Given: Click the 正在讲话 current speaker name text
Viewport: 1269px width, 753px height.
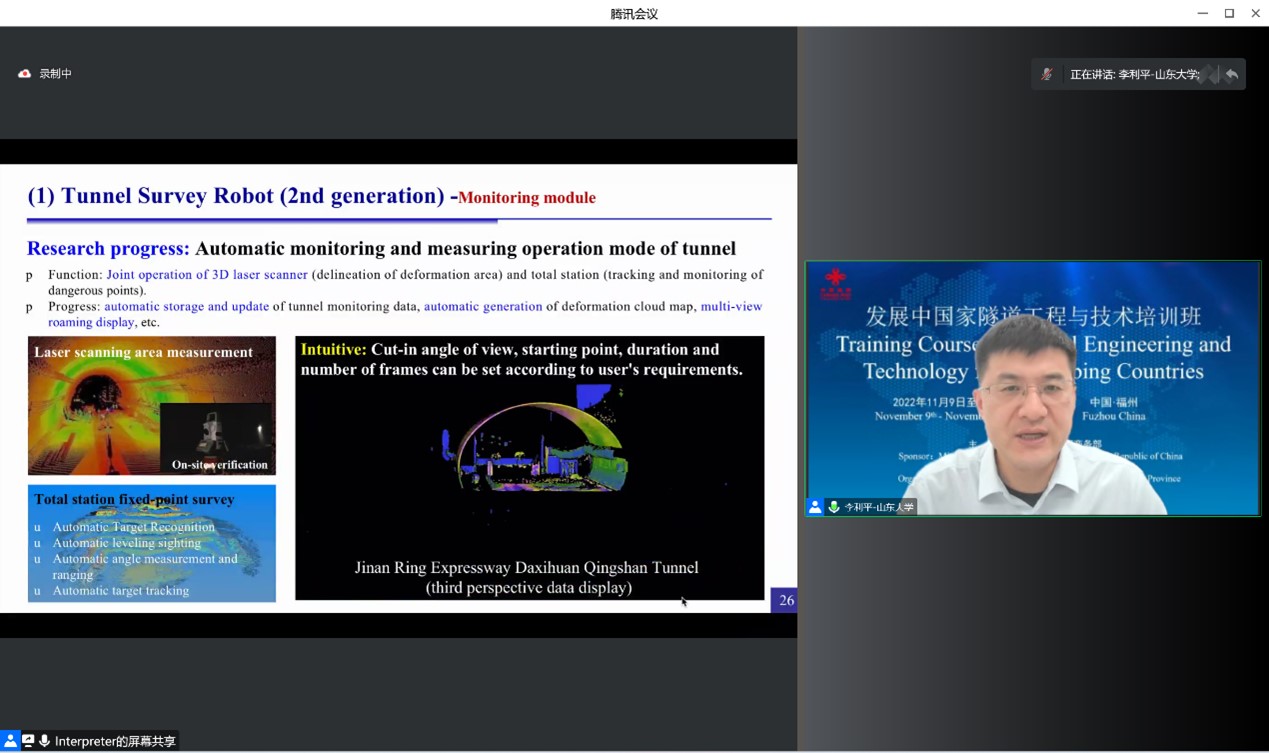Looking at the screenshot, I should coord(1134,74).
